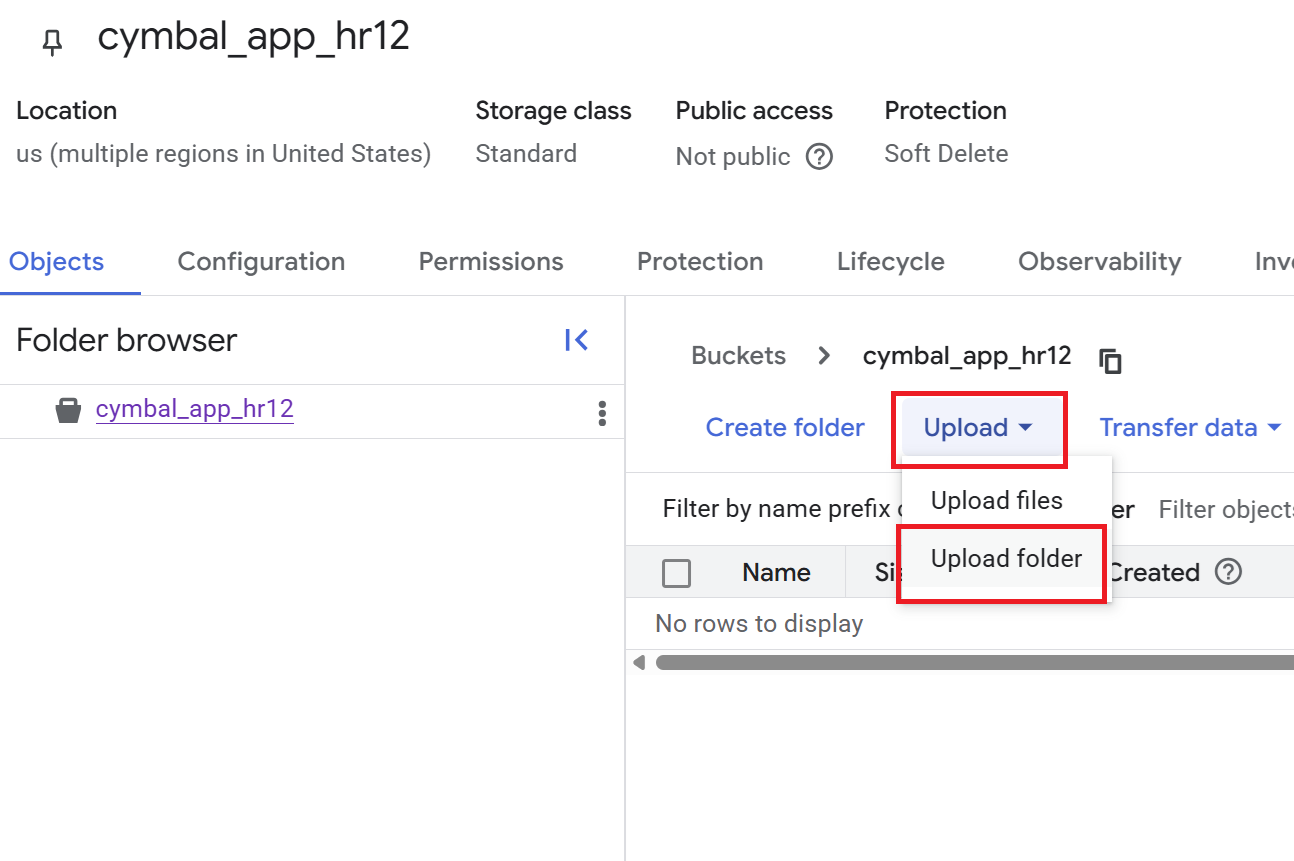Toggle the select-all checkbox in the table header
Viewport: 1294px width, 861px height.
click(x=677, y=573)
